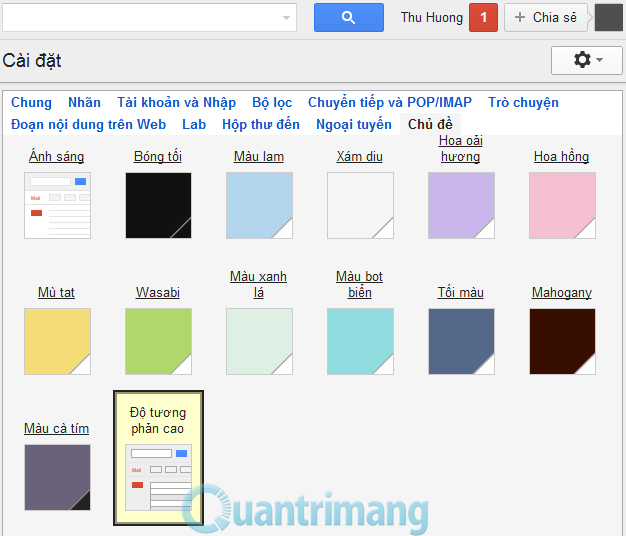Apply the green Wasabi theme swatch
The height and width of the screenshot is (536, 626).
158,341
